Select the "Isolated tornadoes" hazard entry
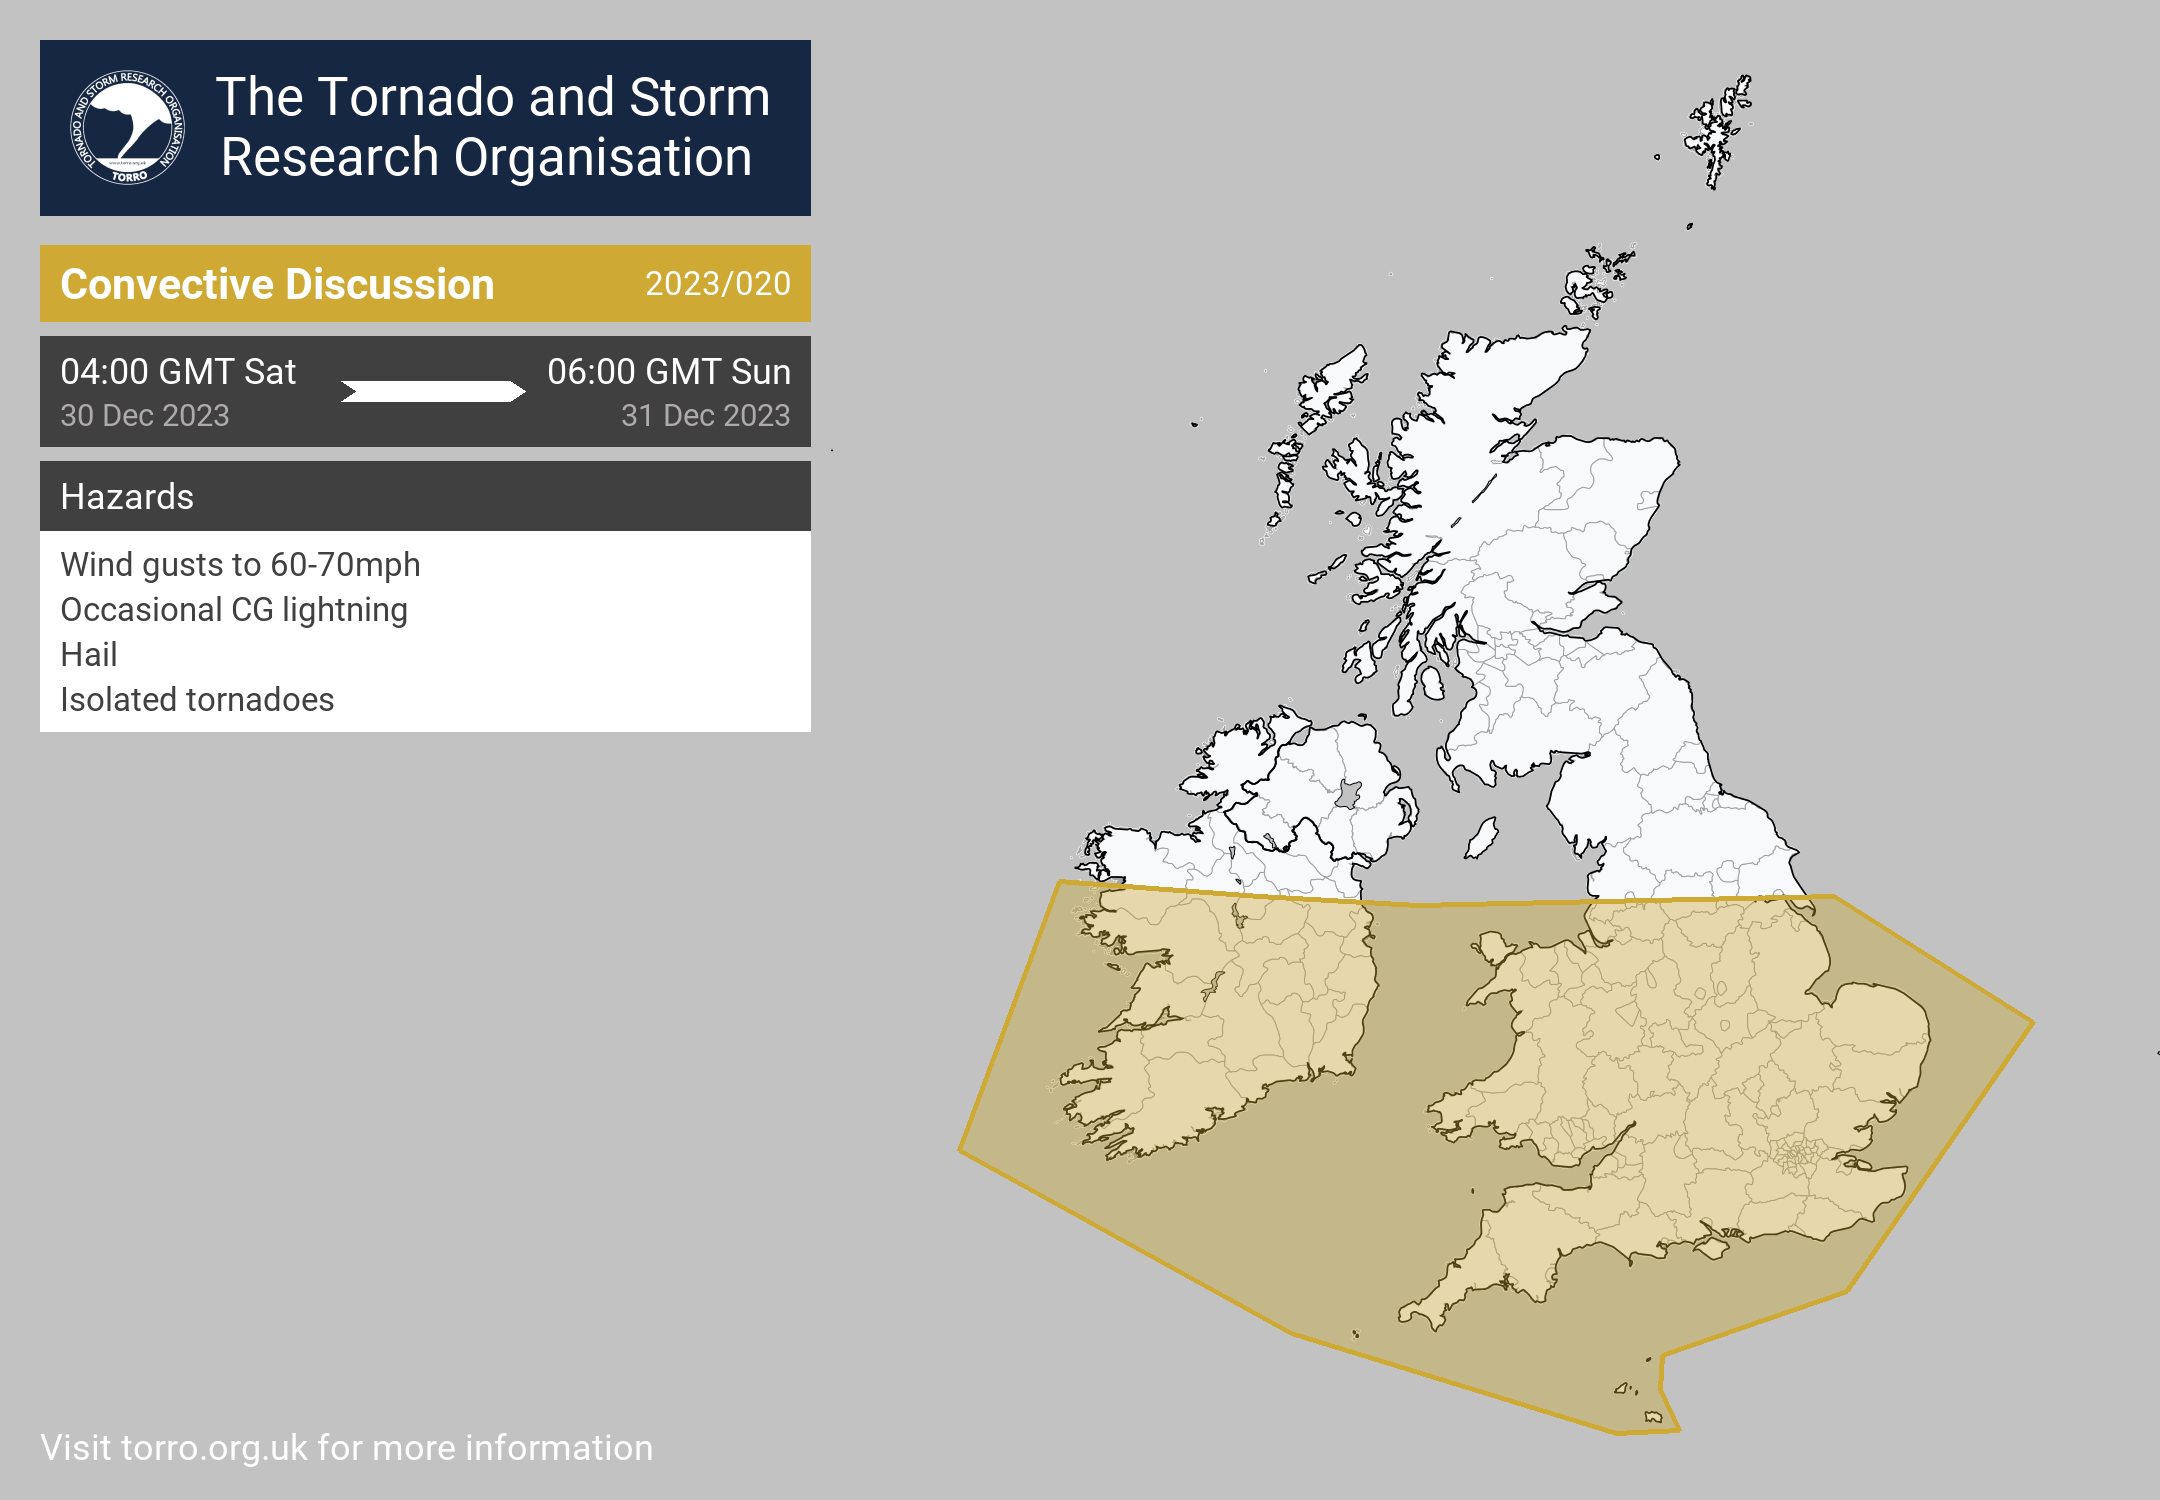2160x1500 pixels. 197,700
